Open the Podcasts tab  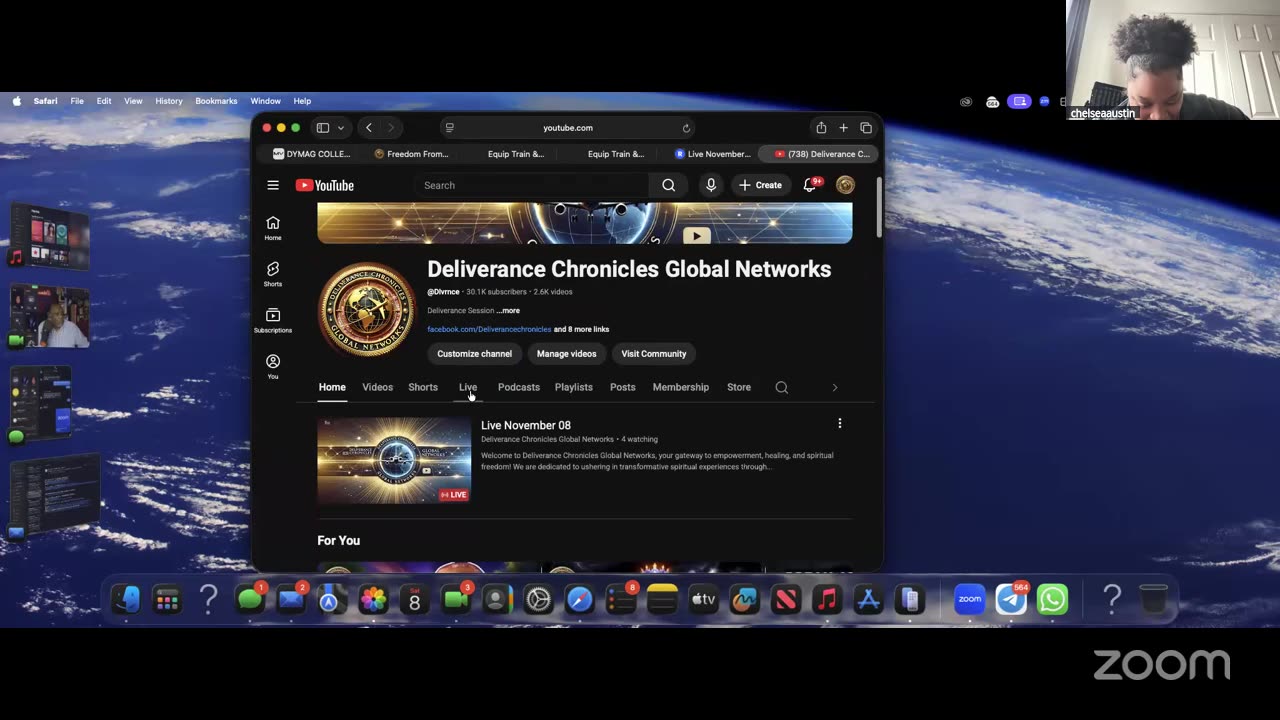coord(519,387)
